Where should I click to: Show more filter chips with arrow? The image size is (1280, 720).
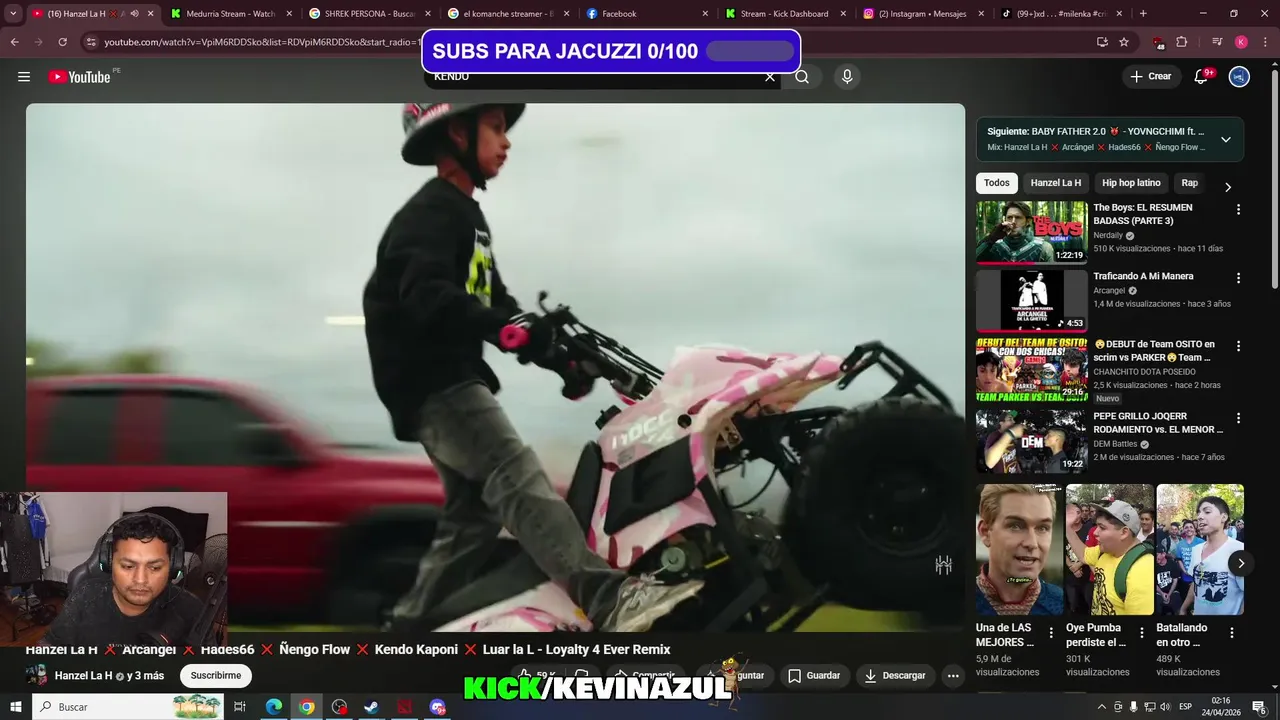click(x=1228, y=187)
